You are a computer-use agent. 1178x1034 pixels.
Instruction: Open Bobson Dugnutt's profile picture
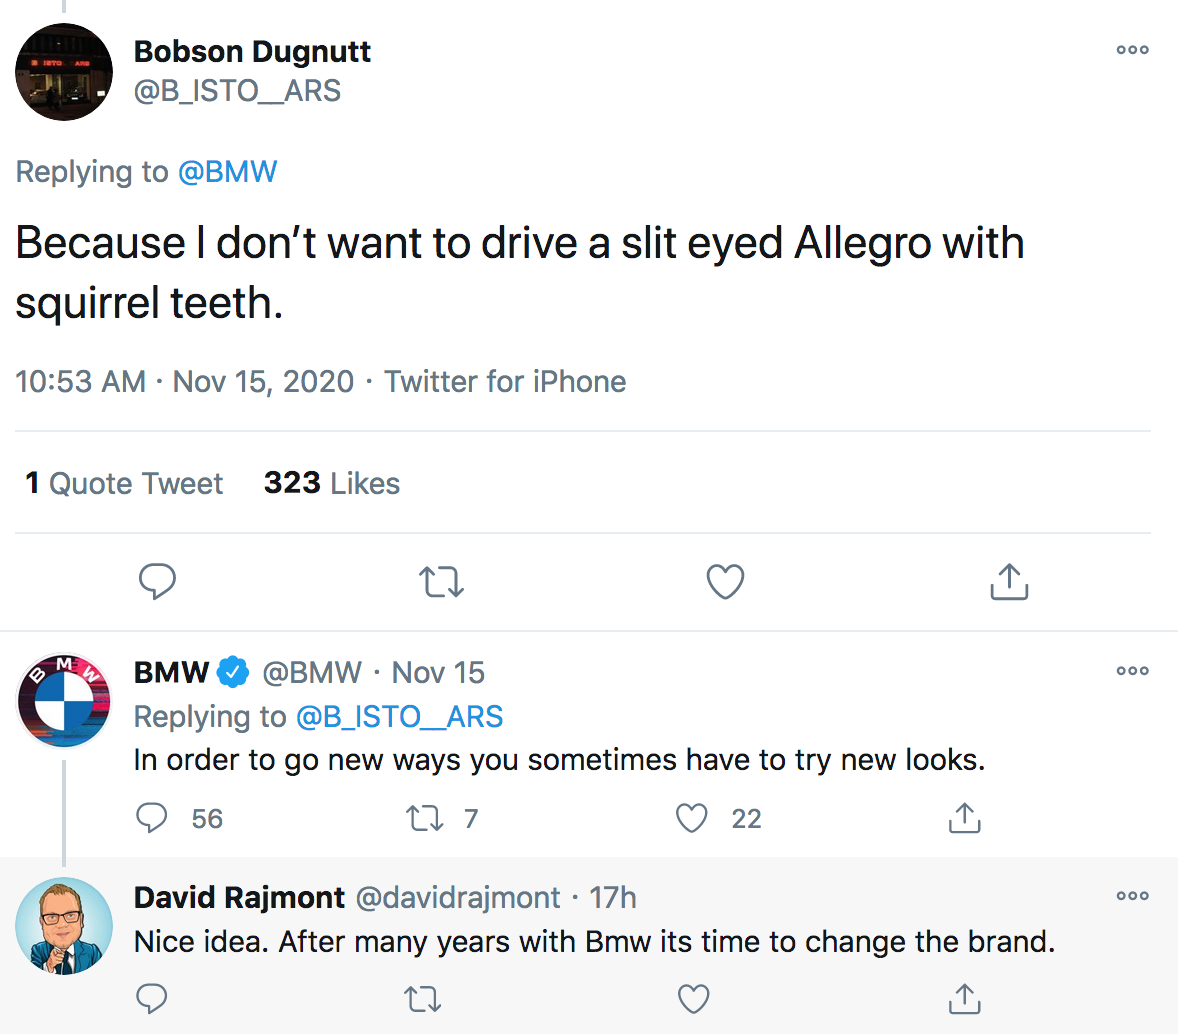64,72
